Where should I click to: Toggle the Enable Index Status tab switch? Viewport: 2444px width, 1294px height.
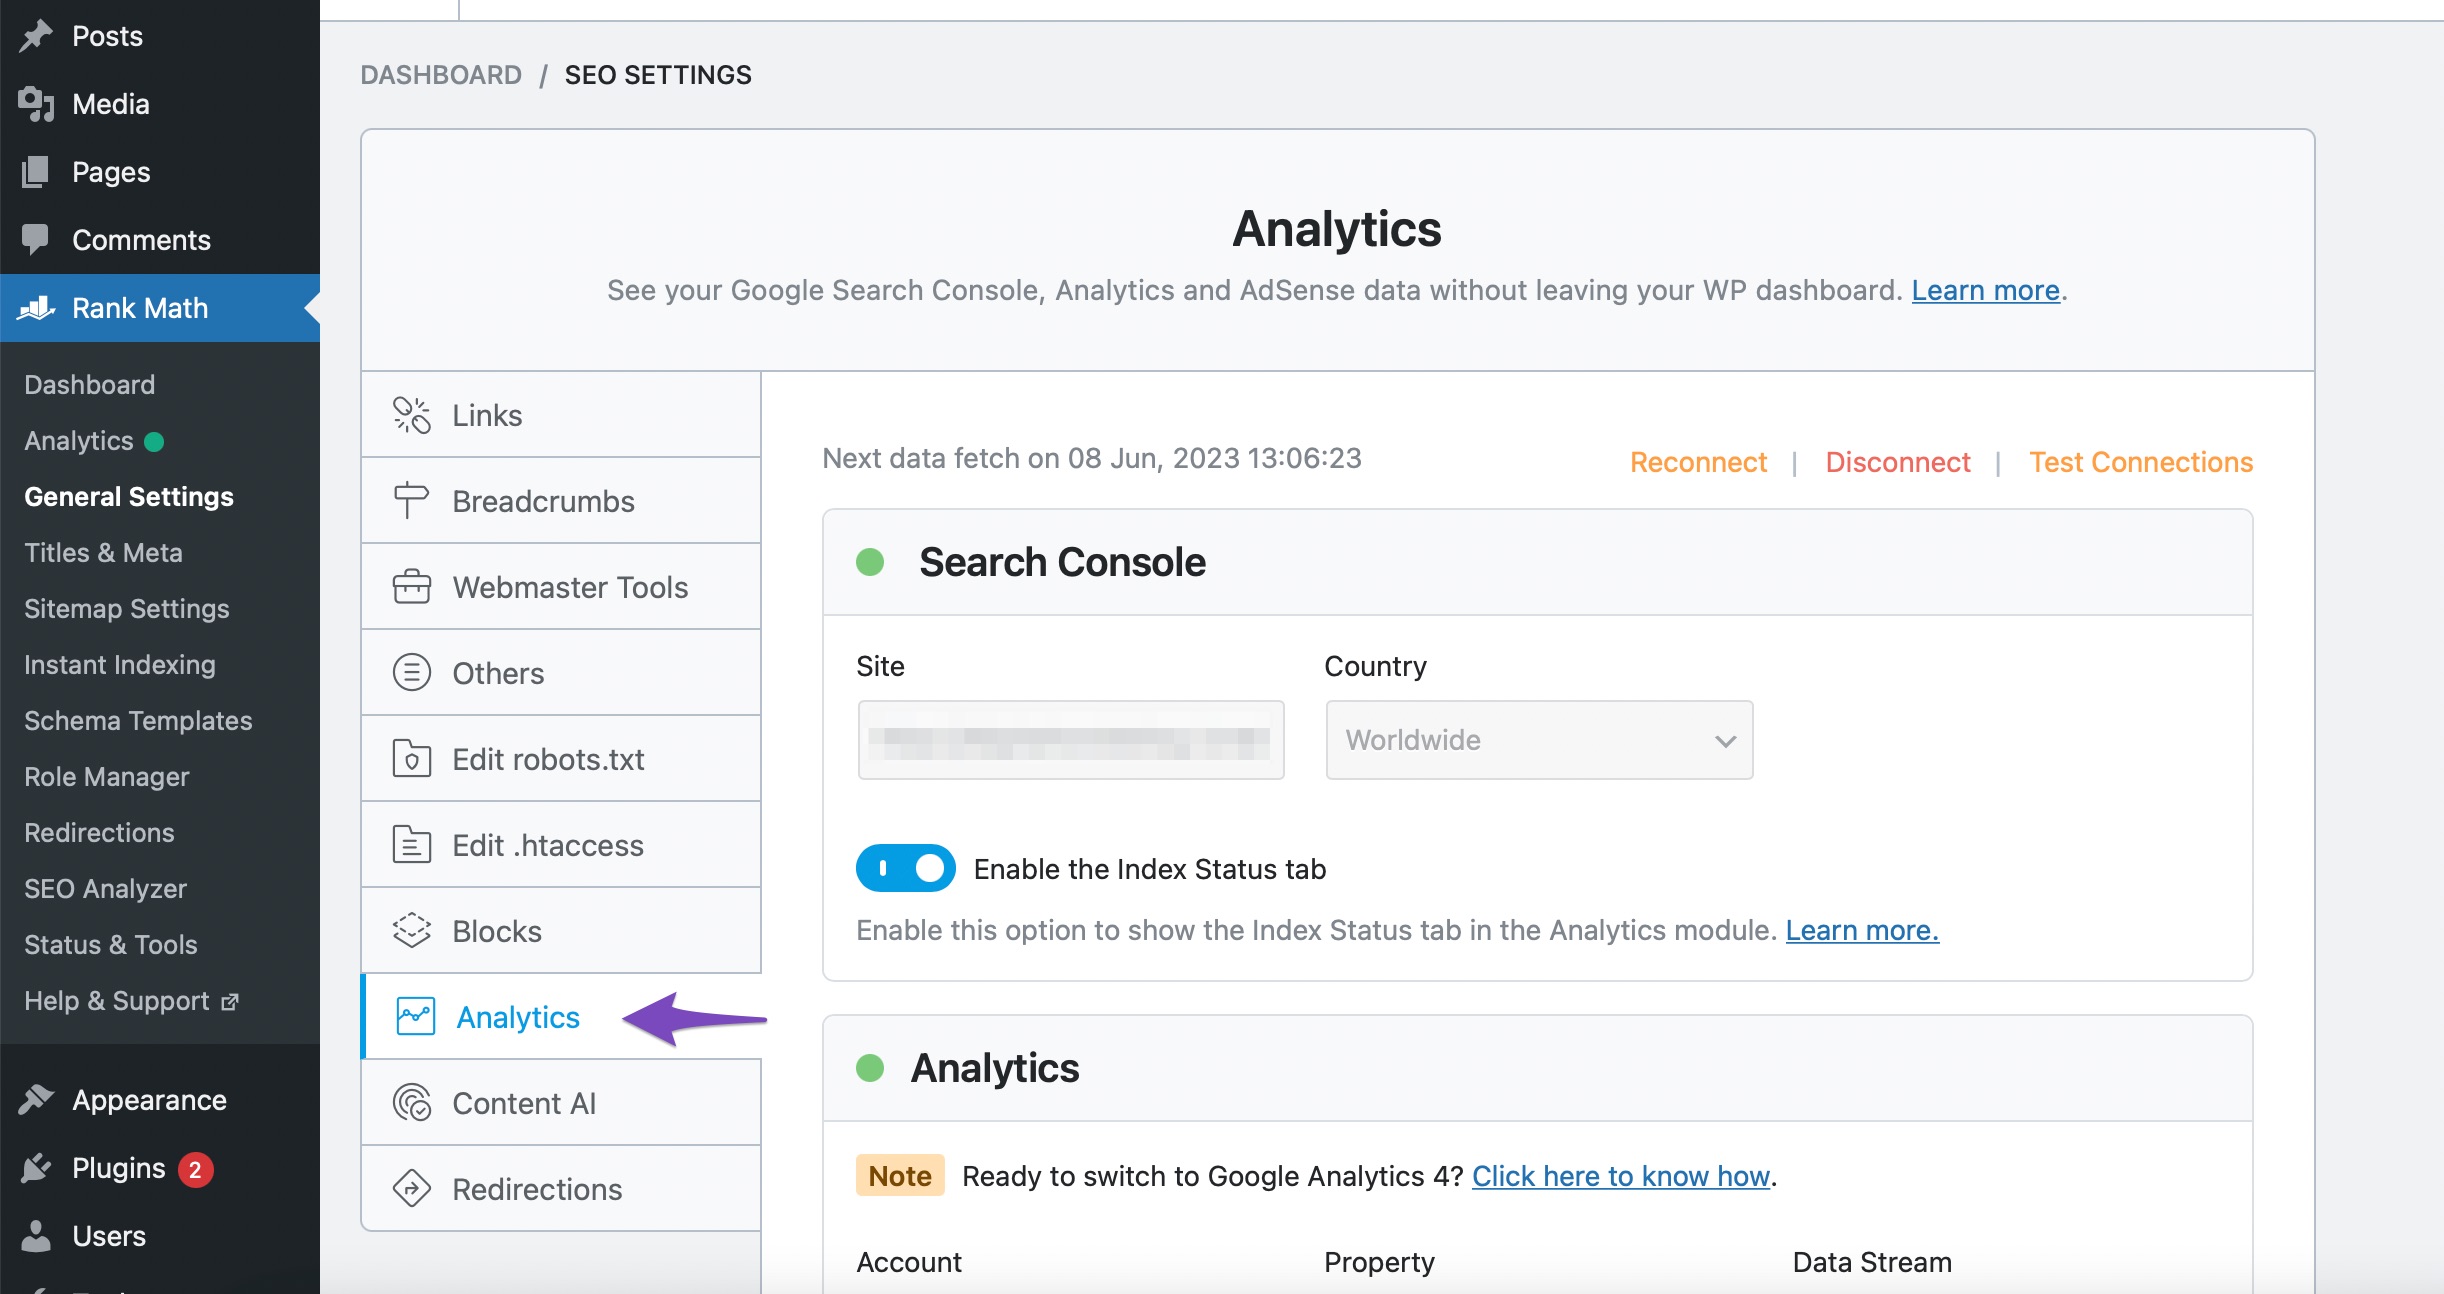point(904,868)
